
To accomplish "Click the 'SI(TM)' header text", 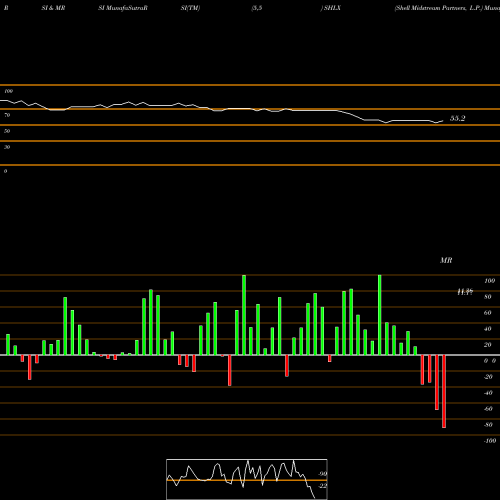I will (190, 8).
